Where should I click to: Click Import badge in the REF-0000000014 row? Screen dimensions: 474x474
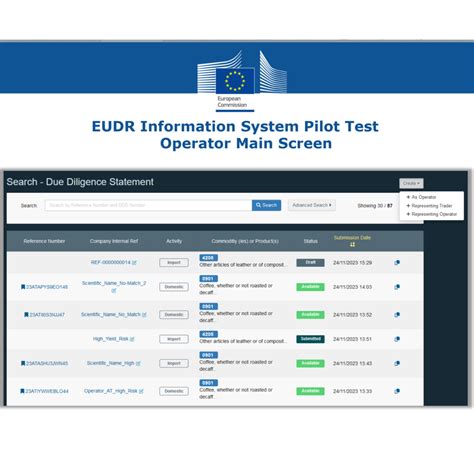pyautogui.click(x=174, y=263)
